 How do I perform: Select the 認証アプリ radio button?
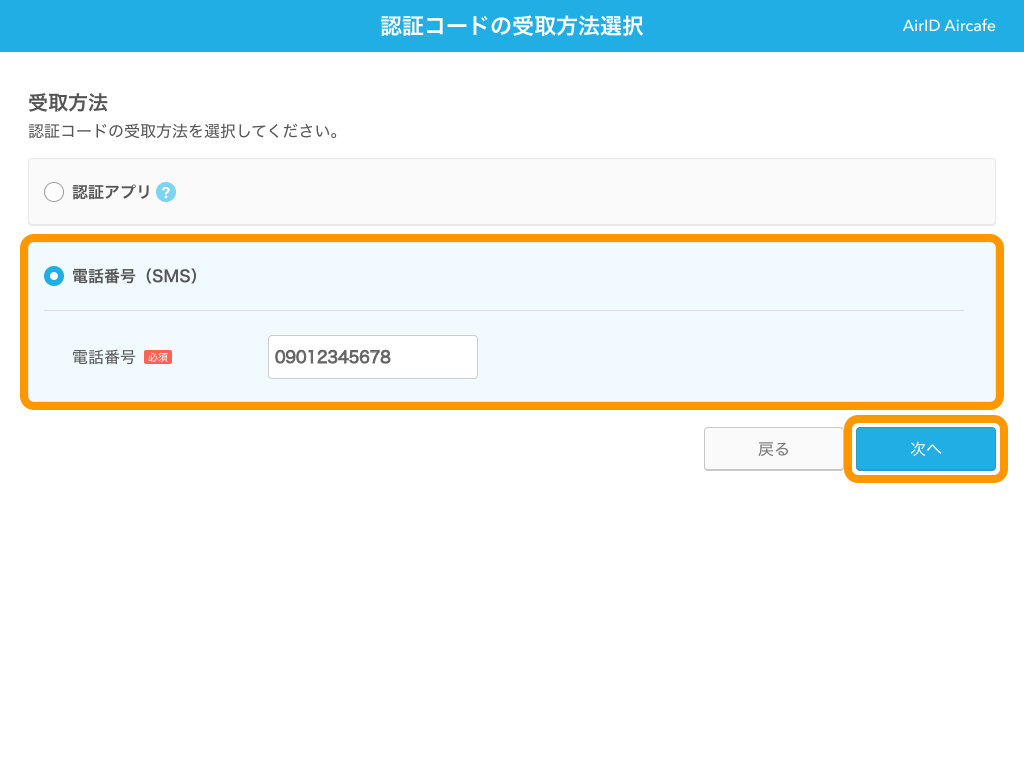54,192
